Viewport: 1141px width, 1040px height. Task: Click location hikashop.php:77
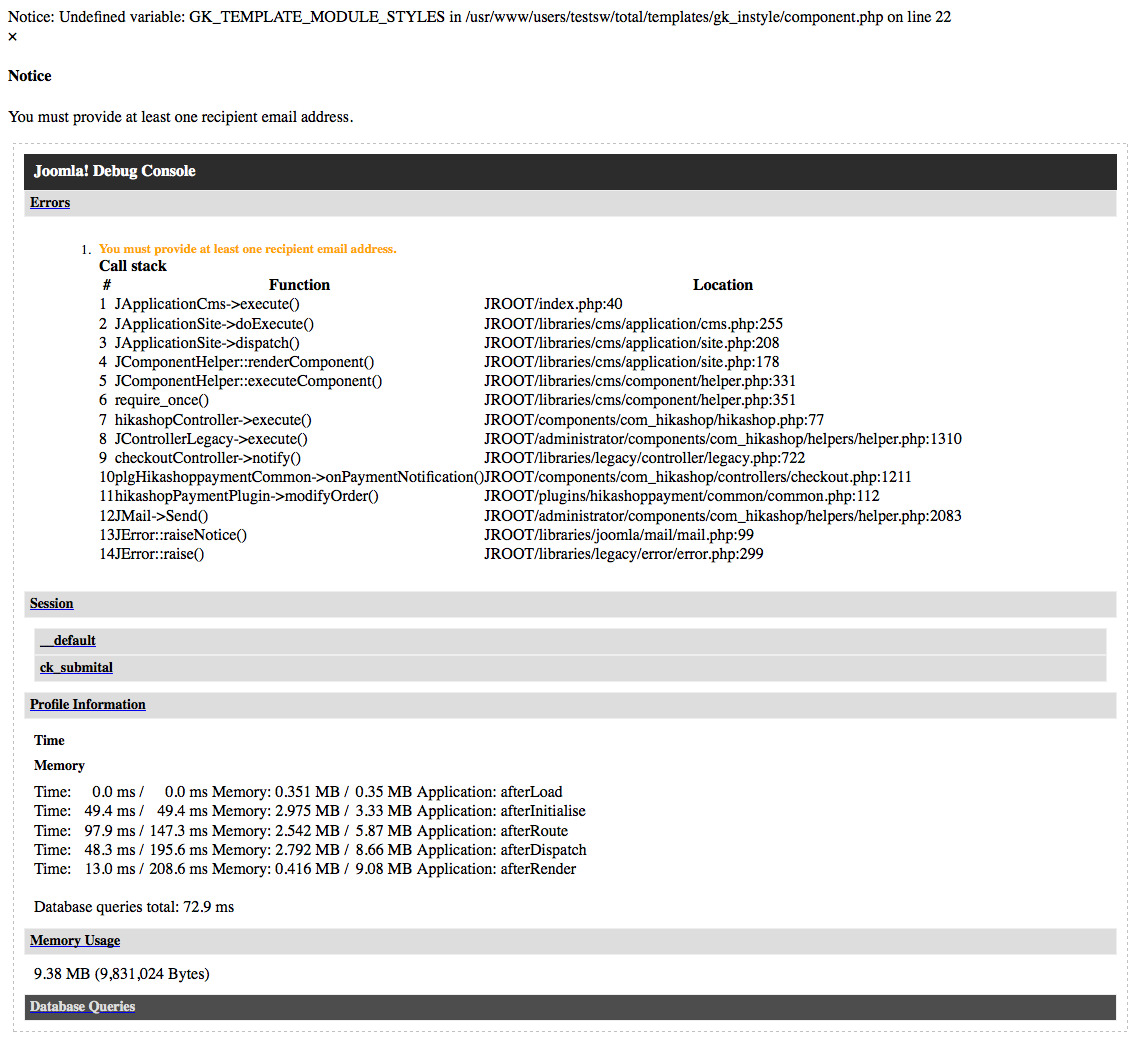[654, 420]
